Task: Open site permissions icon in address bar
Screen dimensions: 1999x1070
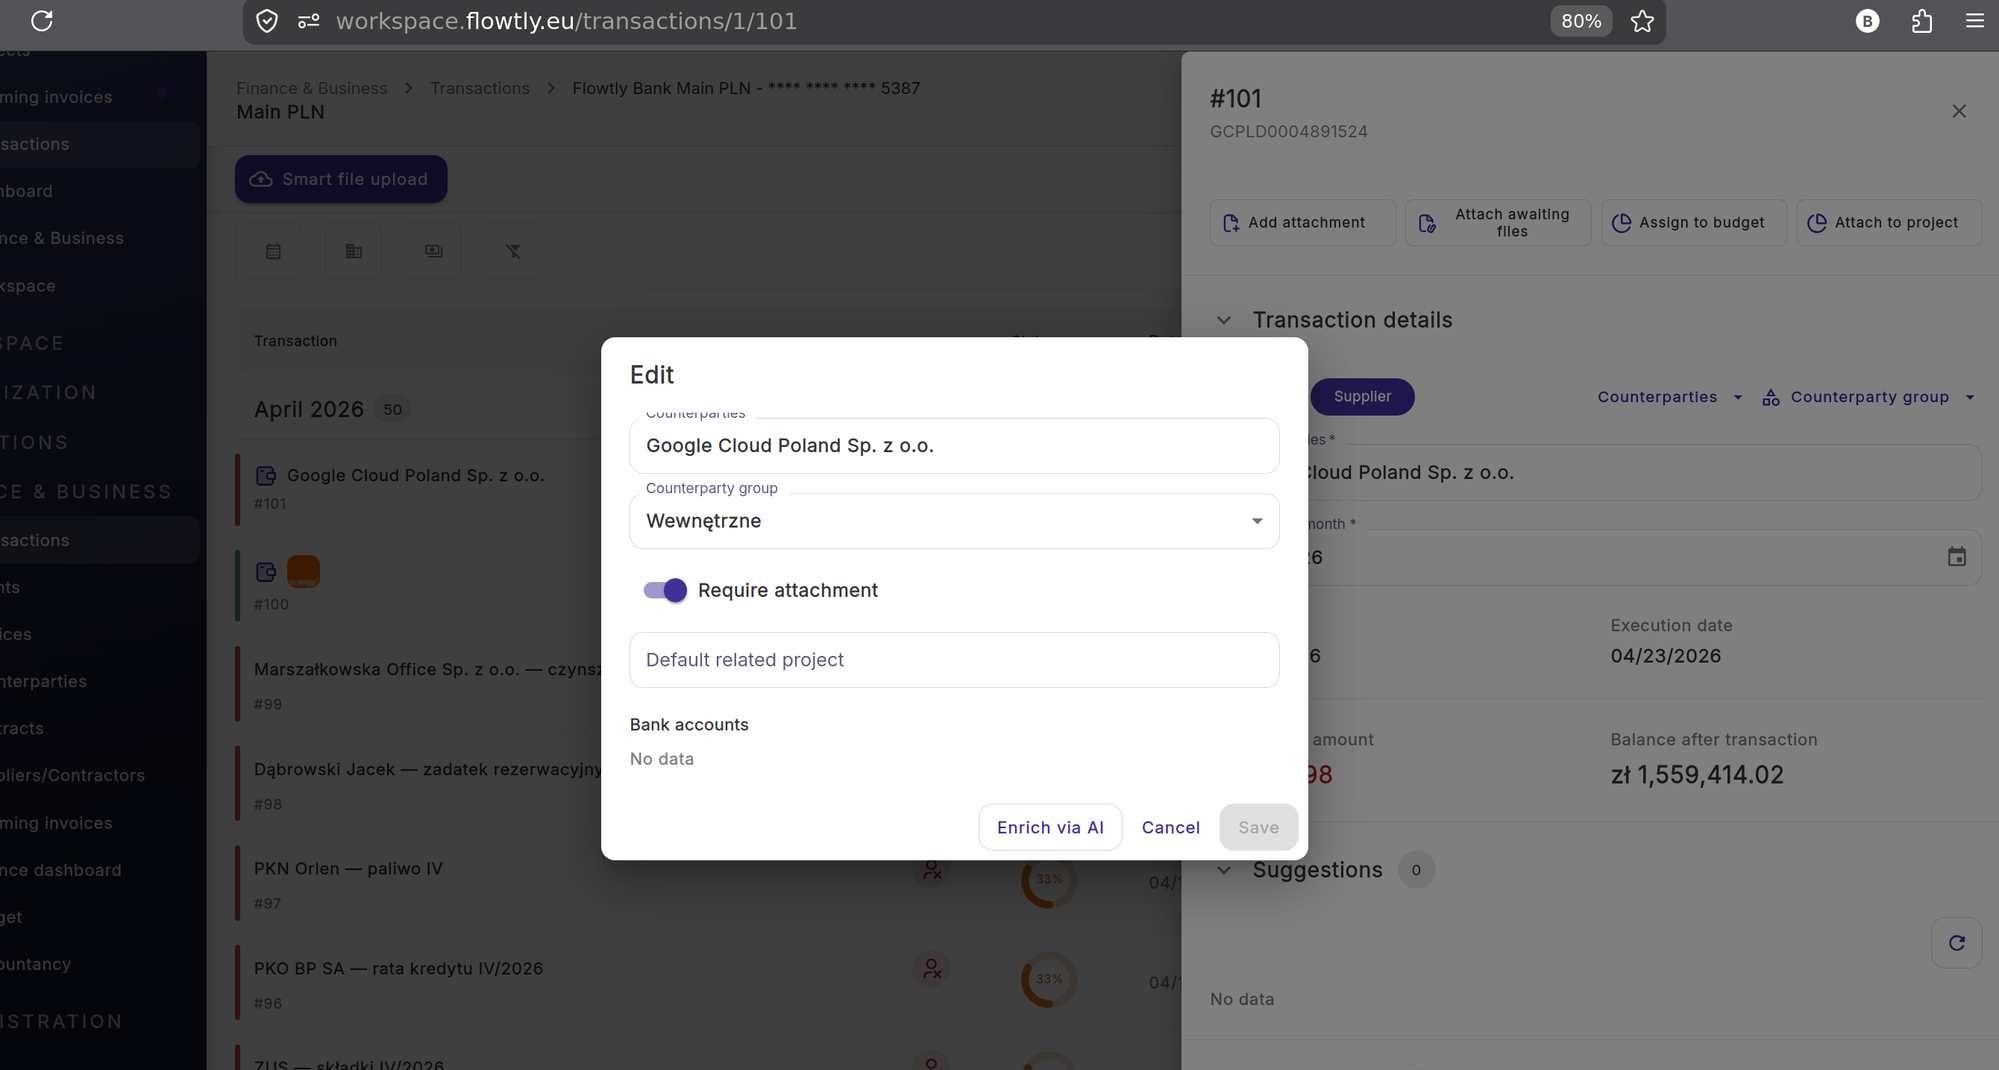Action: (308, 21)
